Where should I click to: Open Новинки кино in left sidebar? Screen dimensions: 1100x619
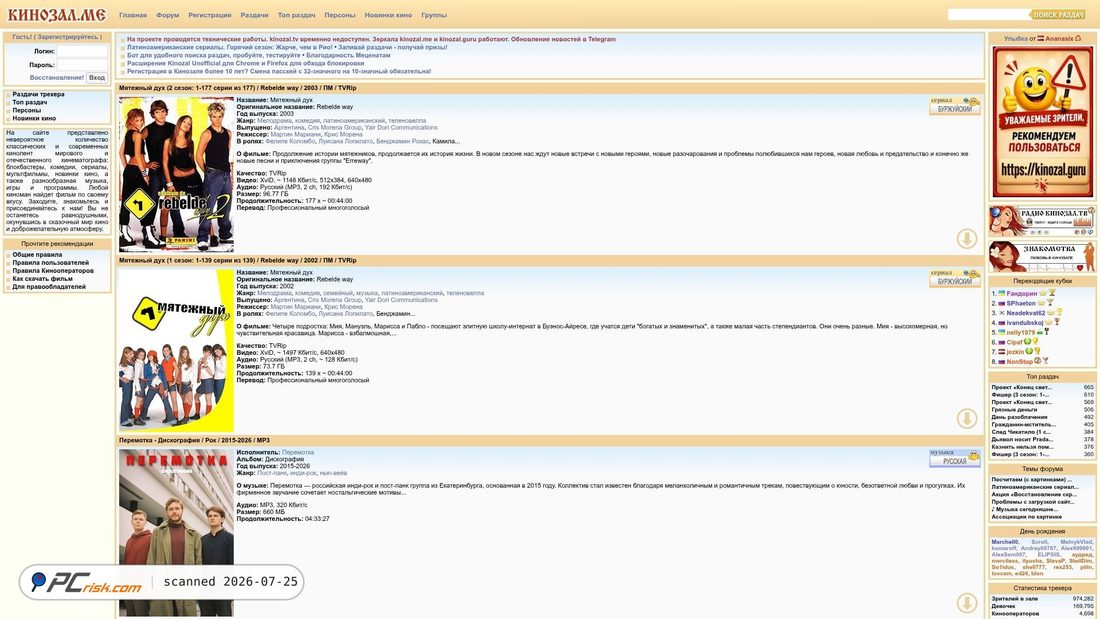coord(34,119)
